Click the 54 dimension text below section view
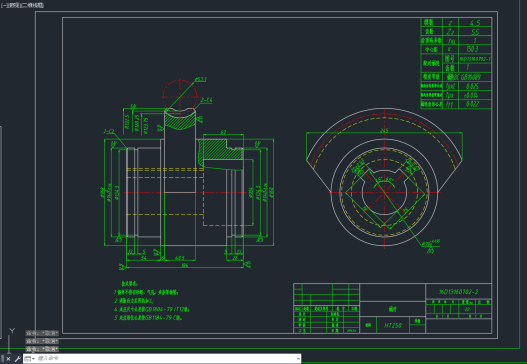Screen dimensions: 527x364 pyautogui.click(x=144, y=258)
